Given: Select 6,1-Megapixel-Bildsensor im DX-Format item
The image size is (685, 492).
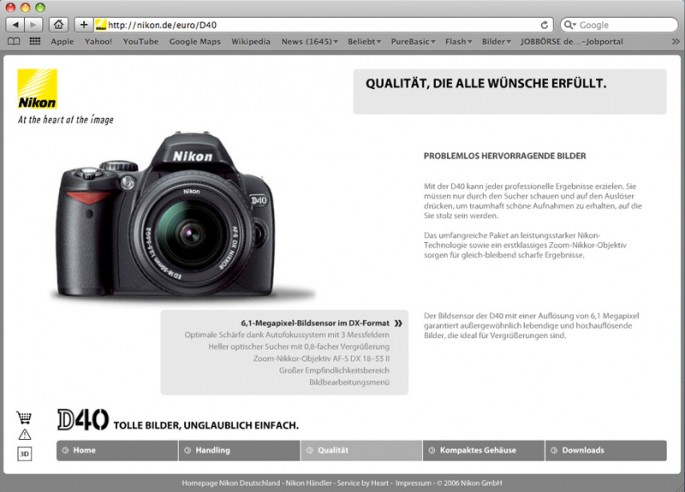Looking at the screenshot, I should pos(315,323).
